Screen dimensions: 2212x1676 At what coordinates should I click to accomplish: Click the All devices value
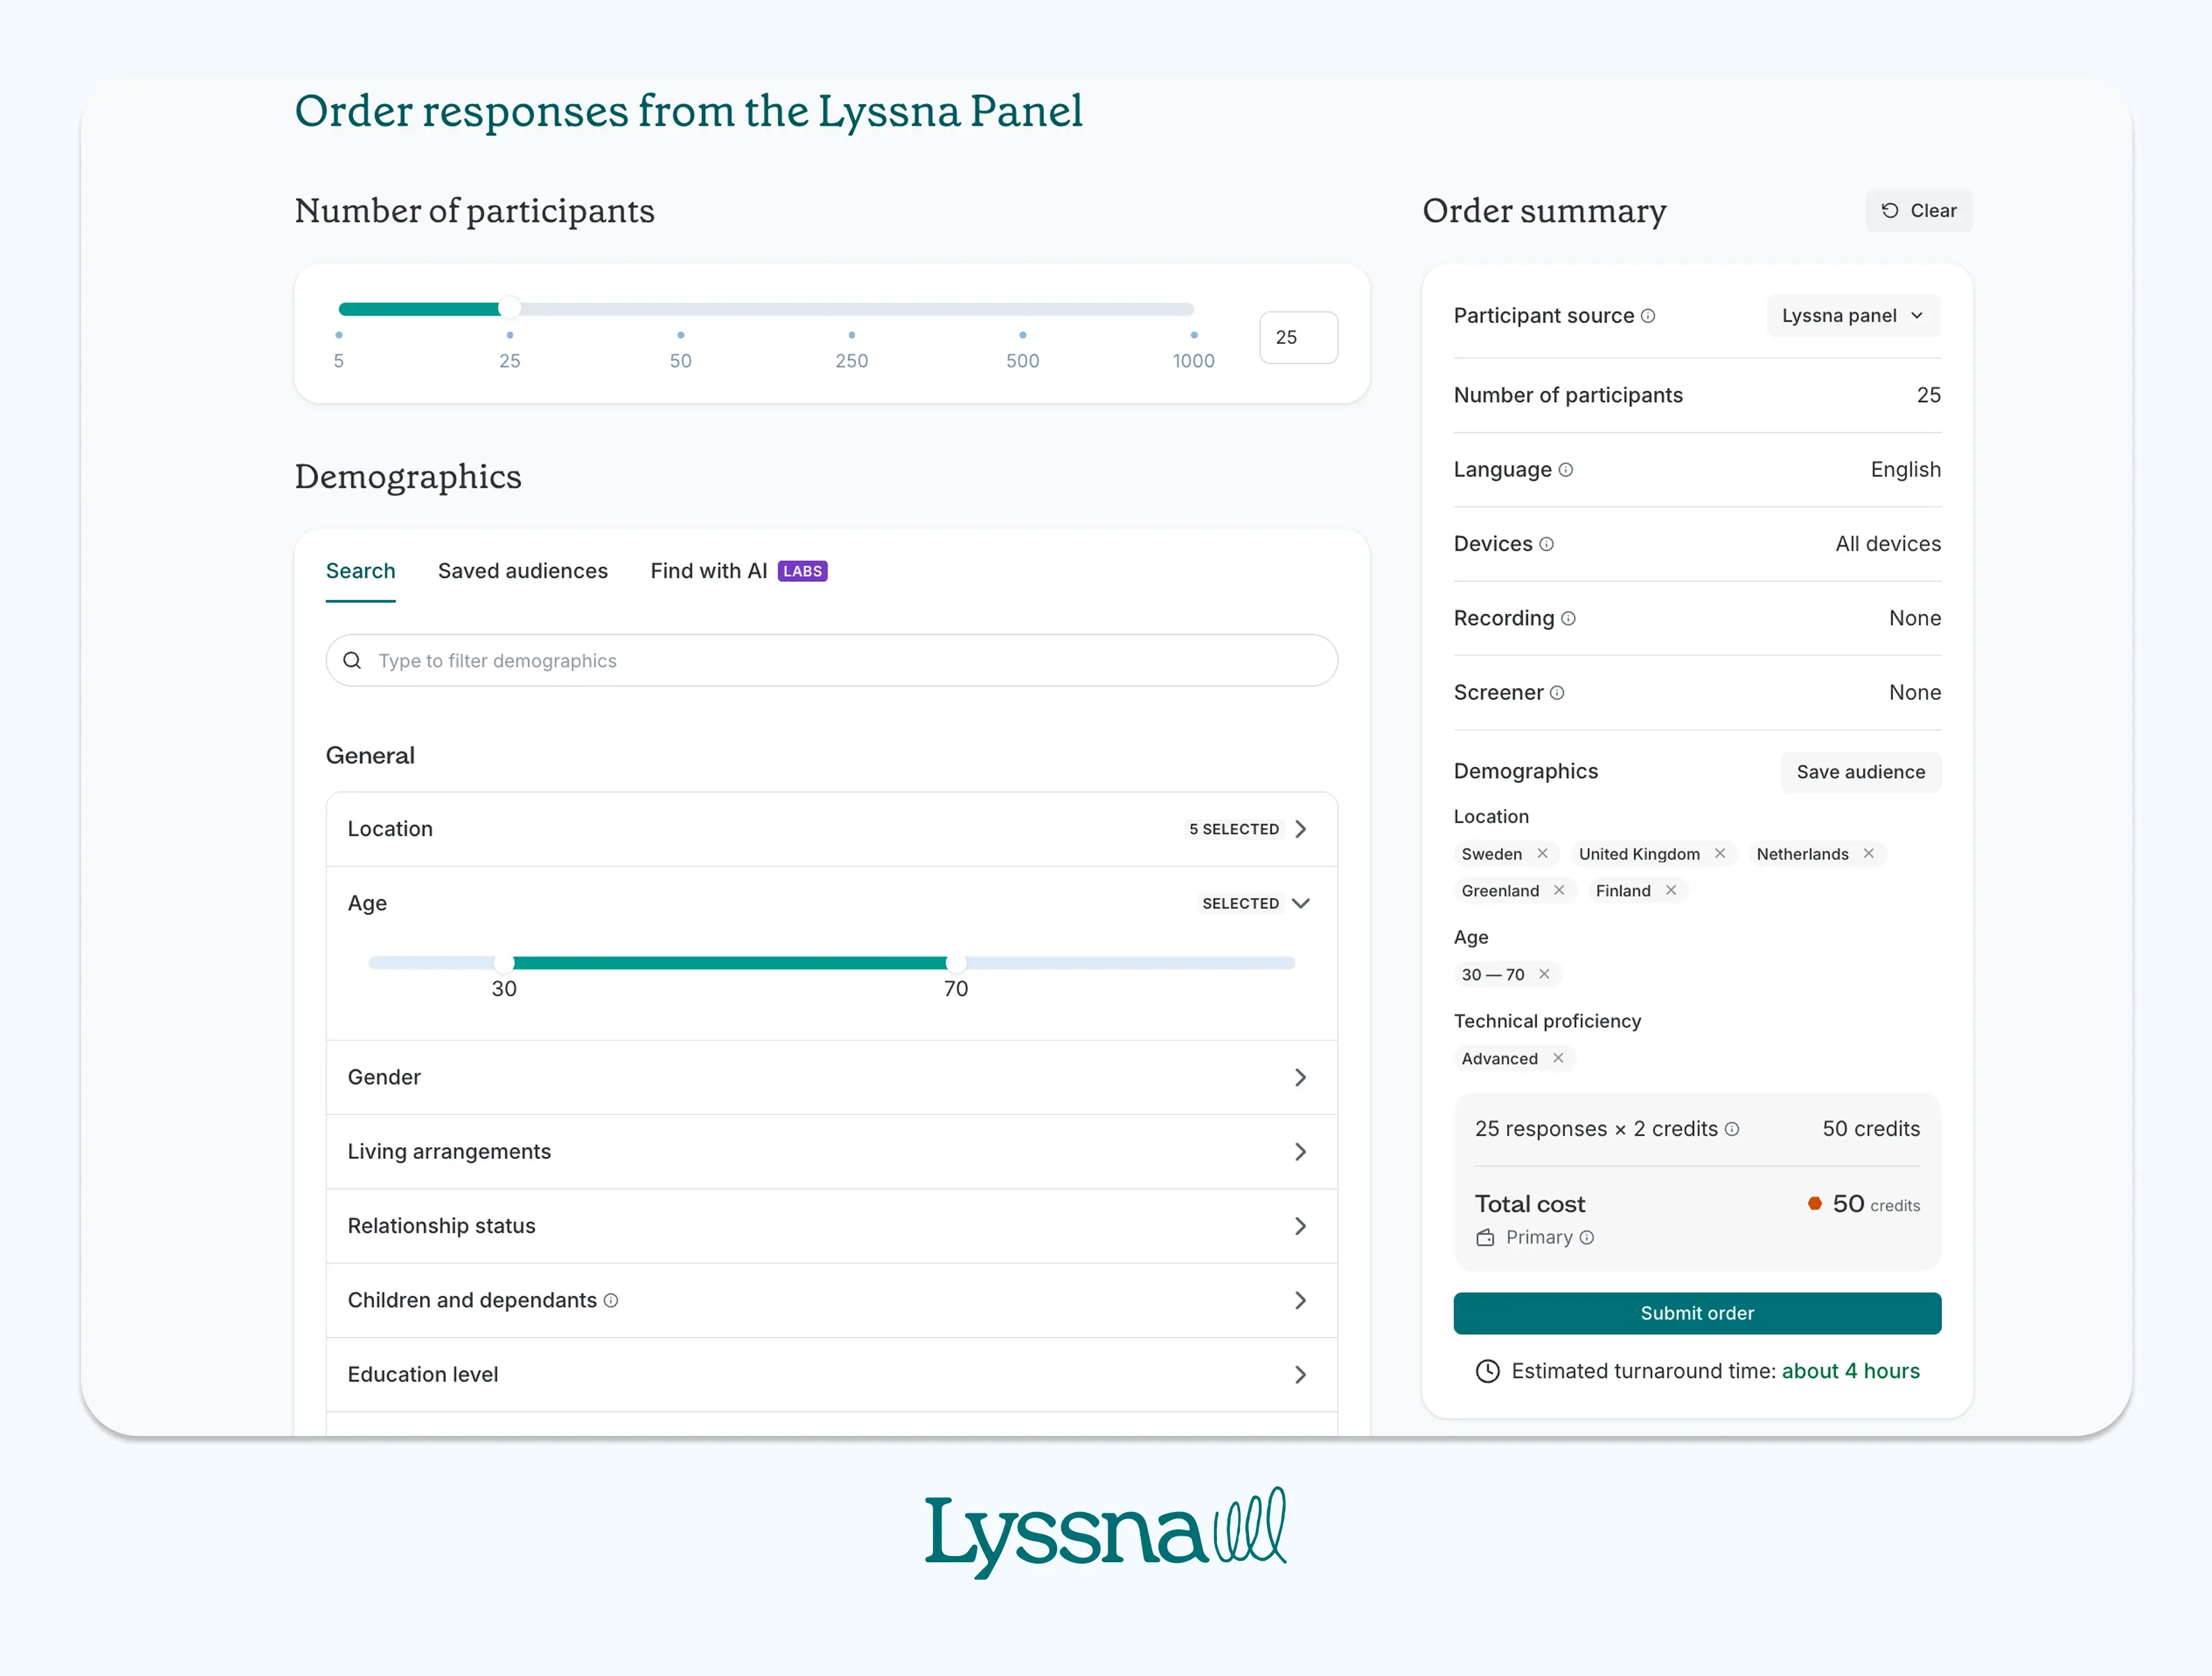[x=1888, y=544]
